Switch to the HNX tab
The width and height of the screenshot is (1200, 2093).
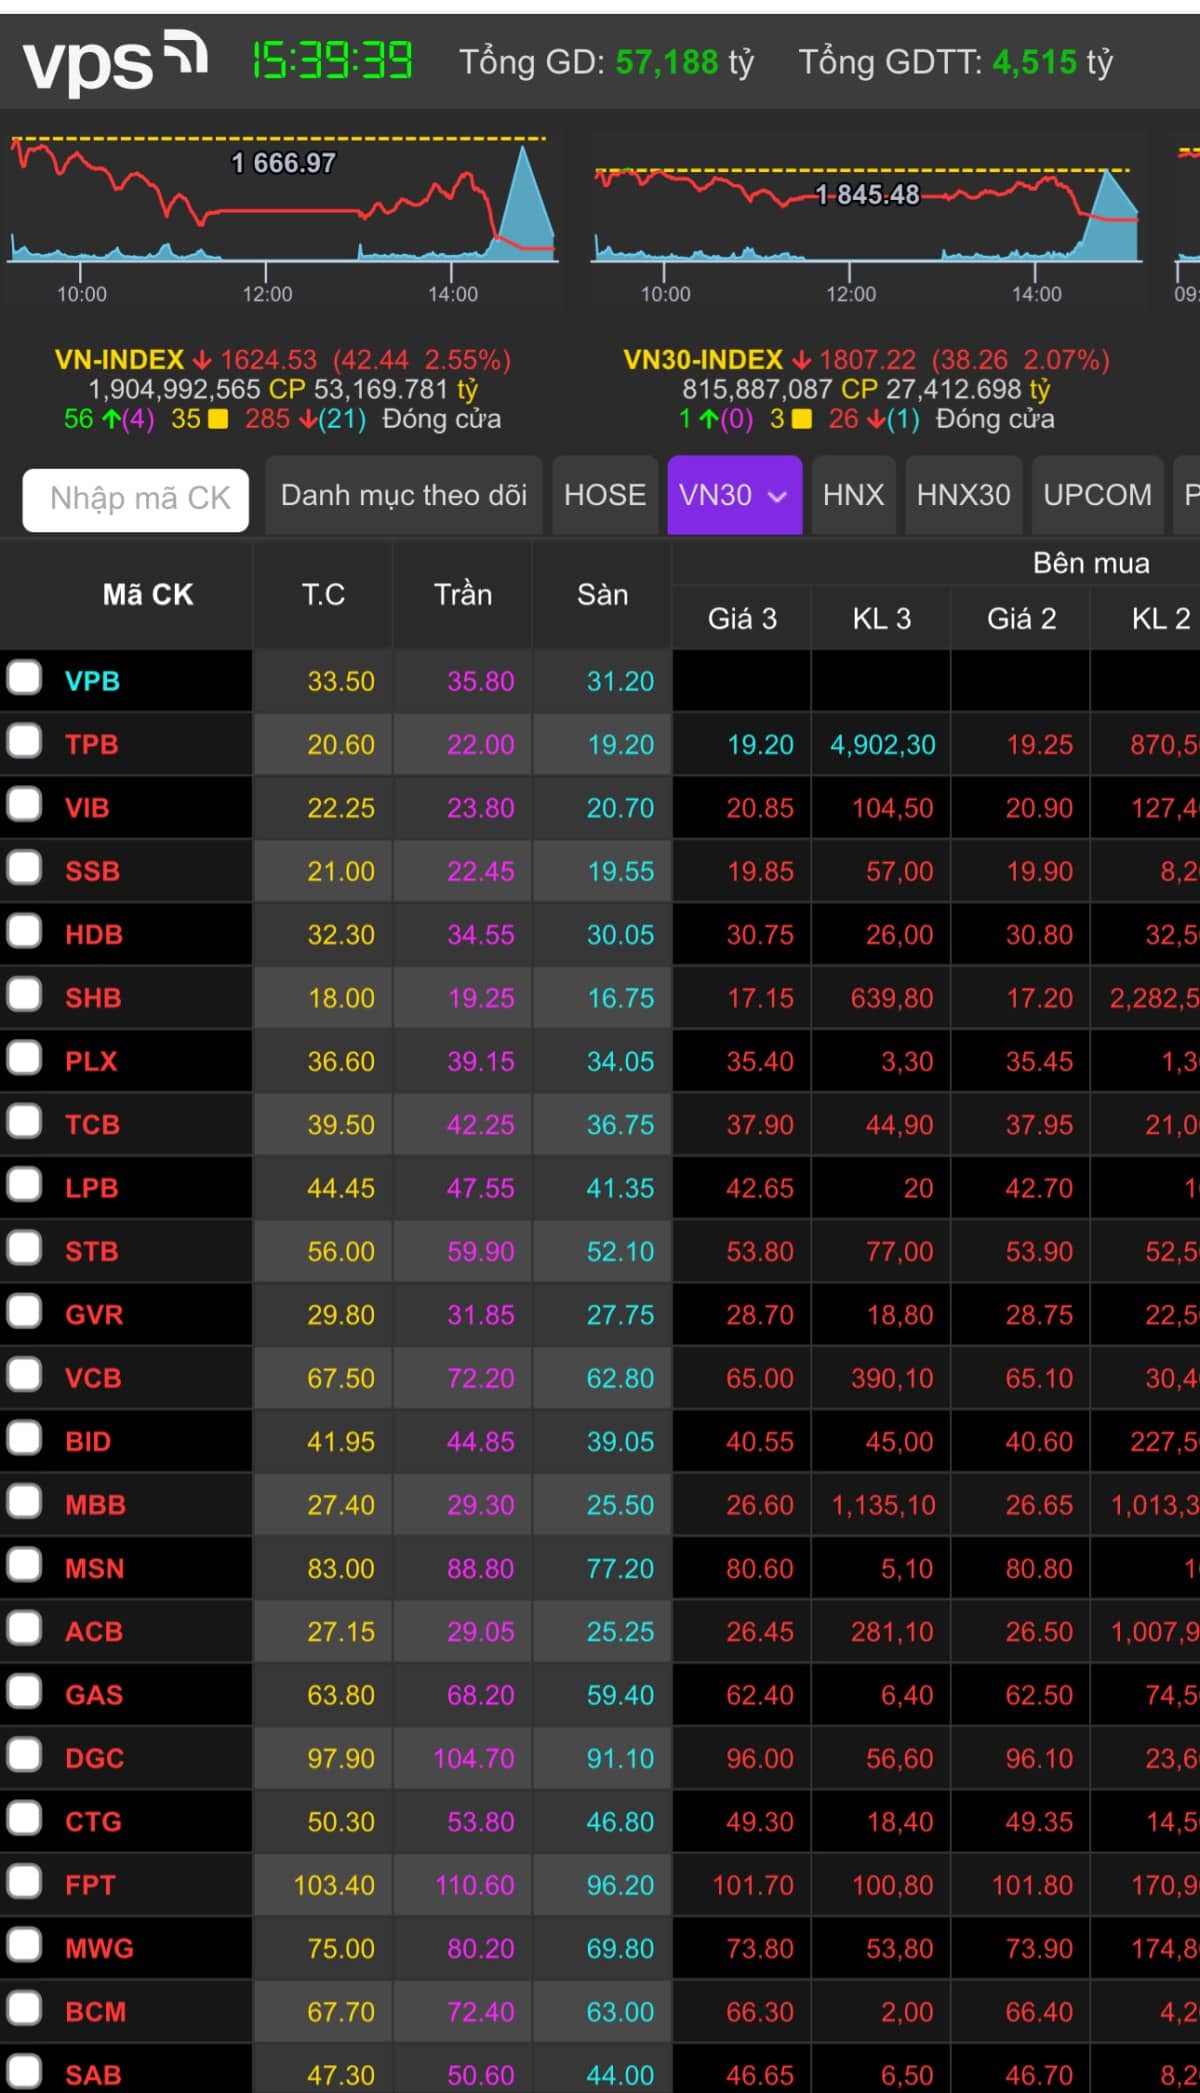tap(853, 495)
